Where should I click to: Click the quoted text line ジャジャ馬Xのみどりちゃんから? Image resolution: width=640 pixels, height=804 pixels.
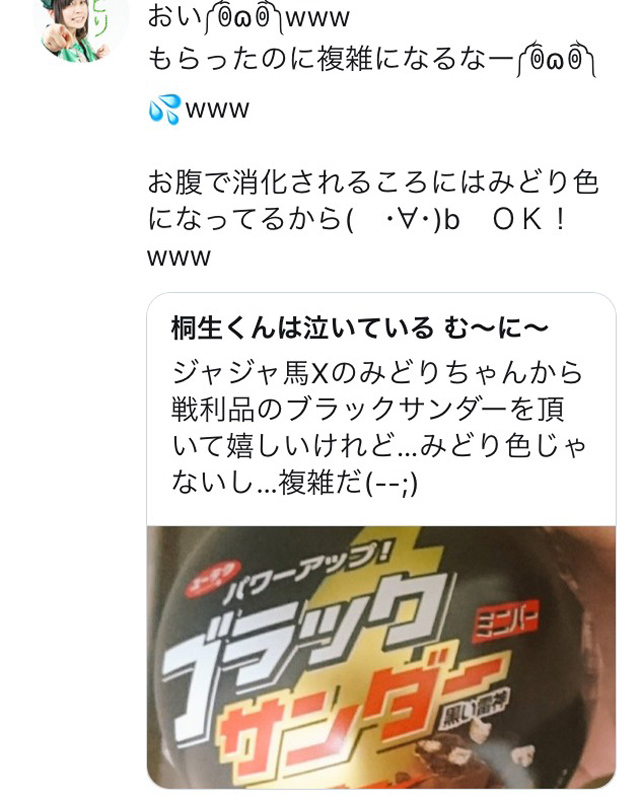(x=377, y=373)
